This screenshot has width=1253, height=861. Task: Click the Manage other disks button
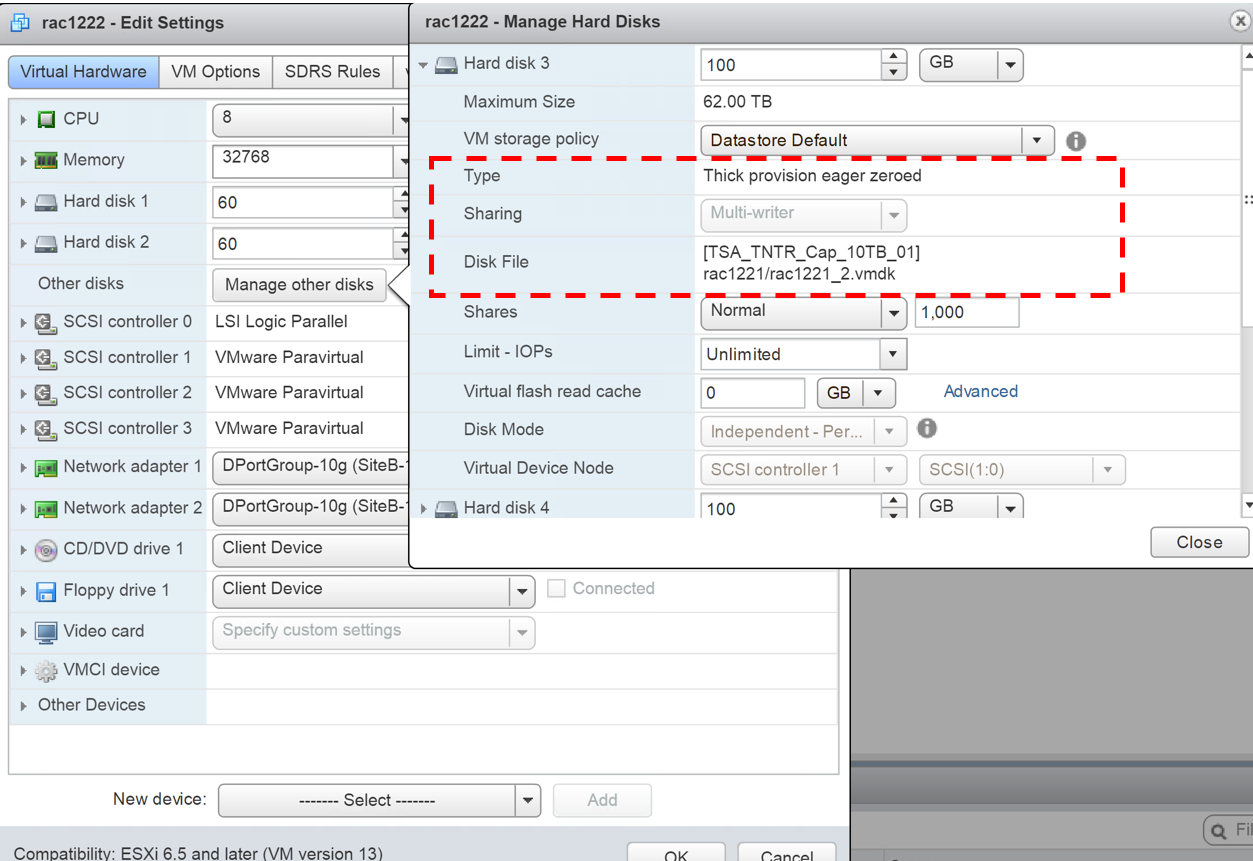[x=299, y=285]
